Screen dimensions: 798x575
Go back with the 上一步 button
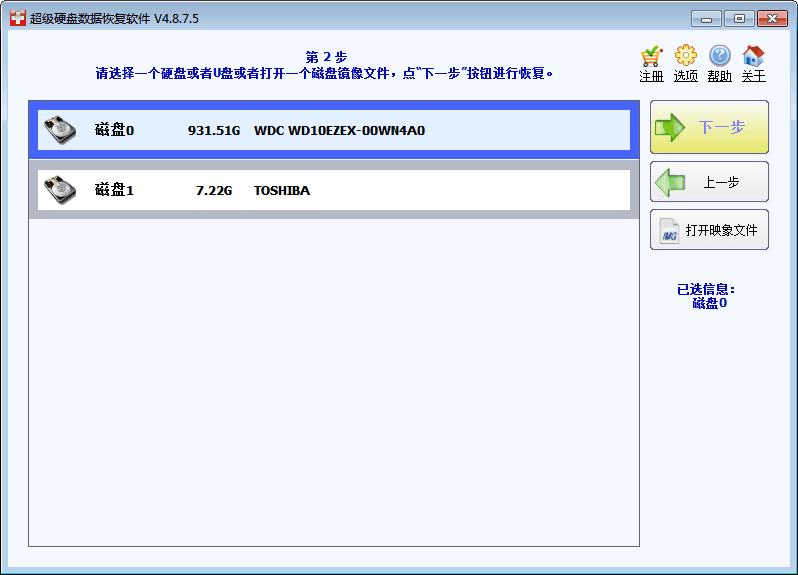coord(709,182)
